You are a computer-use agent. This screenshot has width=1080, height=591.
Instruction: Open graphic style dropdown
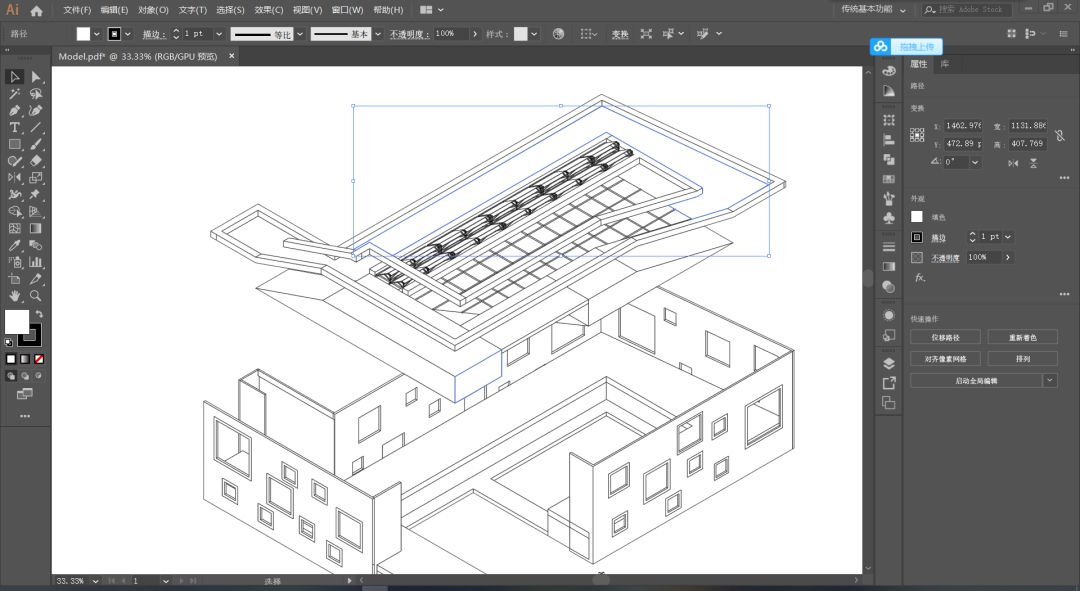(x=534, y=34)
